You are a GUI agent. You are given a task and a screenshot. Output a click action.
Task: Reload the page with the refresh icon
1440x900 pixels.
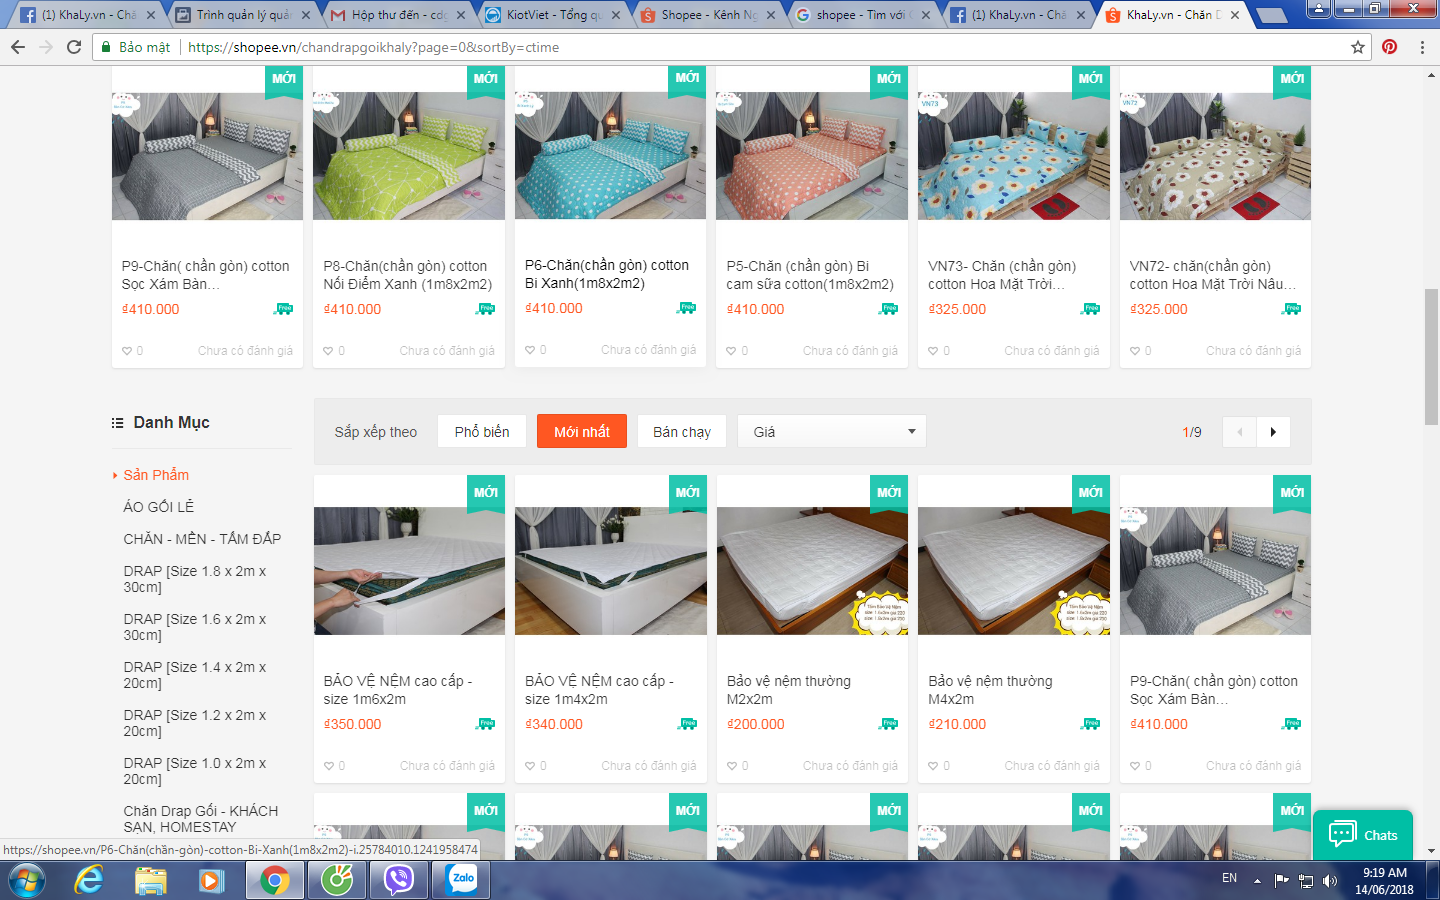[x=74, y=47]
